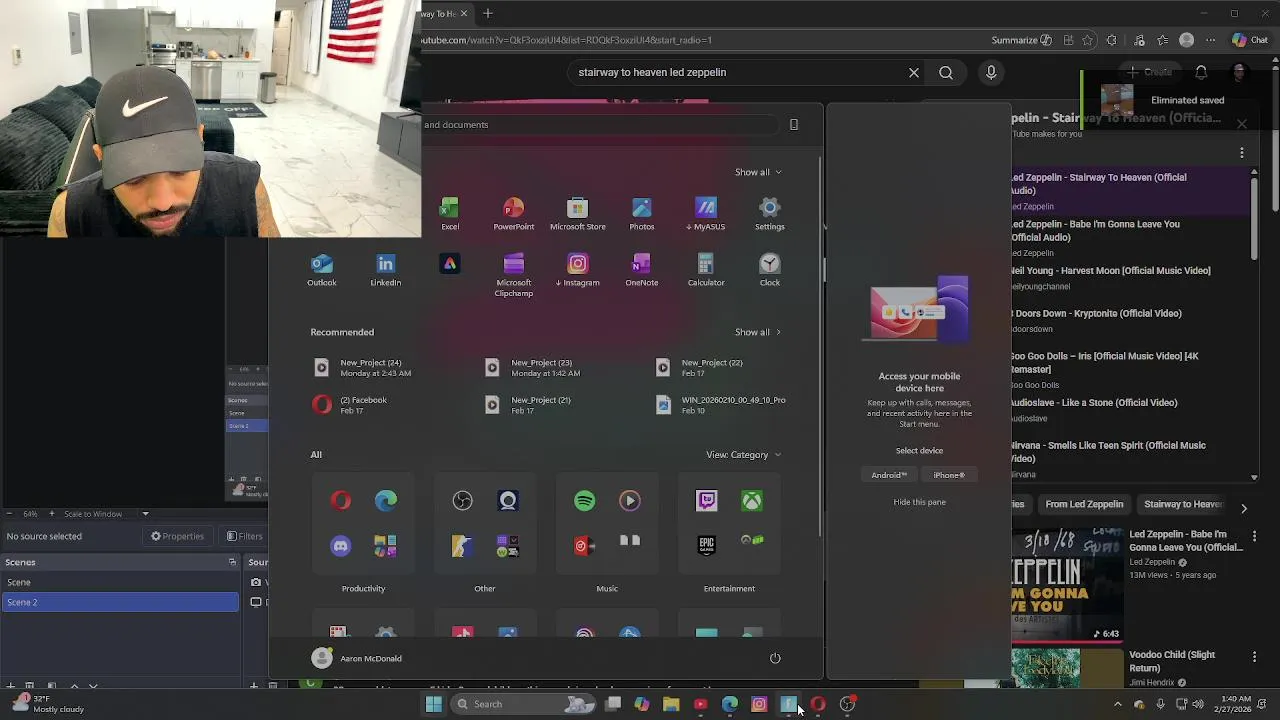The image size is (1280, 720).
Task: Open Microsoft Store pinned app
Action: coord(577,213)
